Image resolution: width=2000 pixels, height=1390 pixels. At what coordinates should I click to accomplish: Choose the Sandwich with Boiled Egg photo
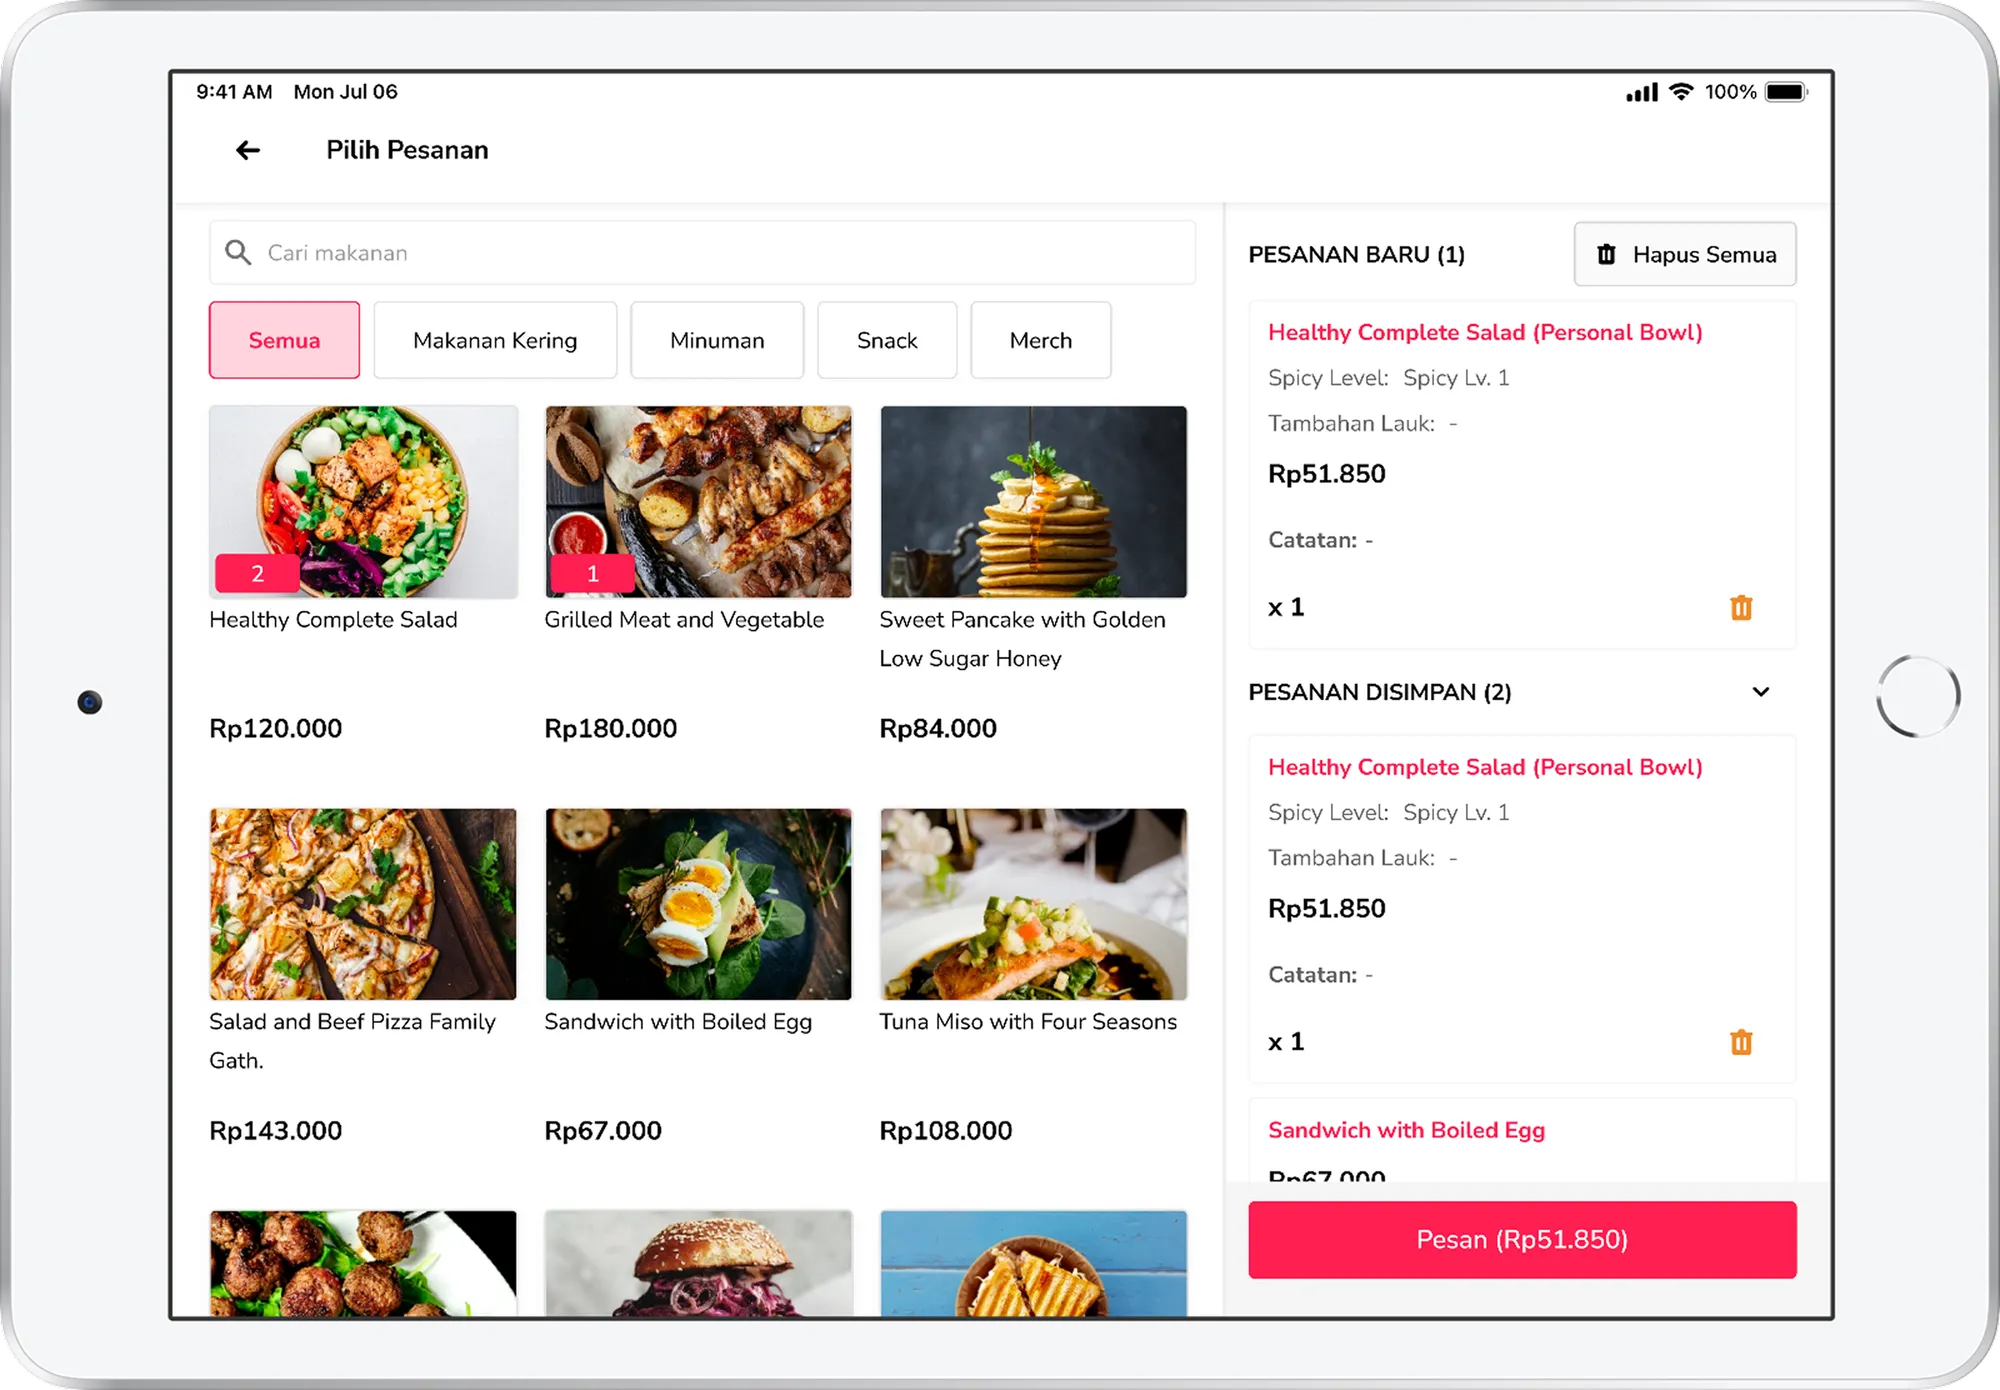pos(698,904)
